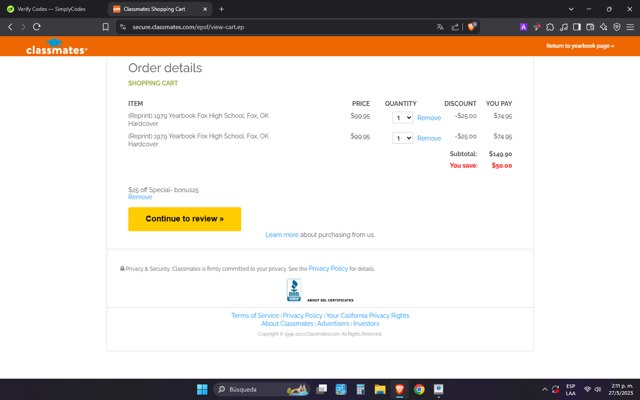640x400 pixels.
Task: Click the share page icon
Action: [455, 27]
